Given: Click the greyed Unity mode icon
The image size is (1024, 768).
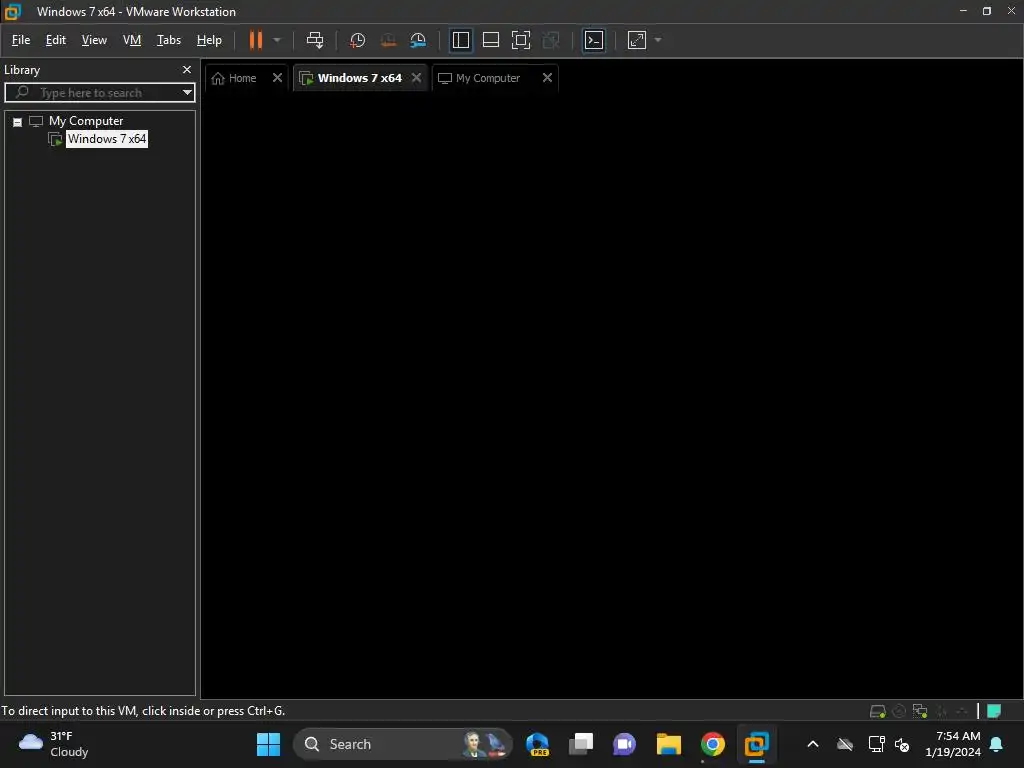Looking at the screenshot, I should [x=551, y=40].
